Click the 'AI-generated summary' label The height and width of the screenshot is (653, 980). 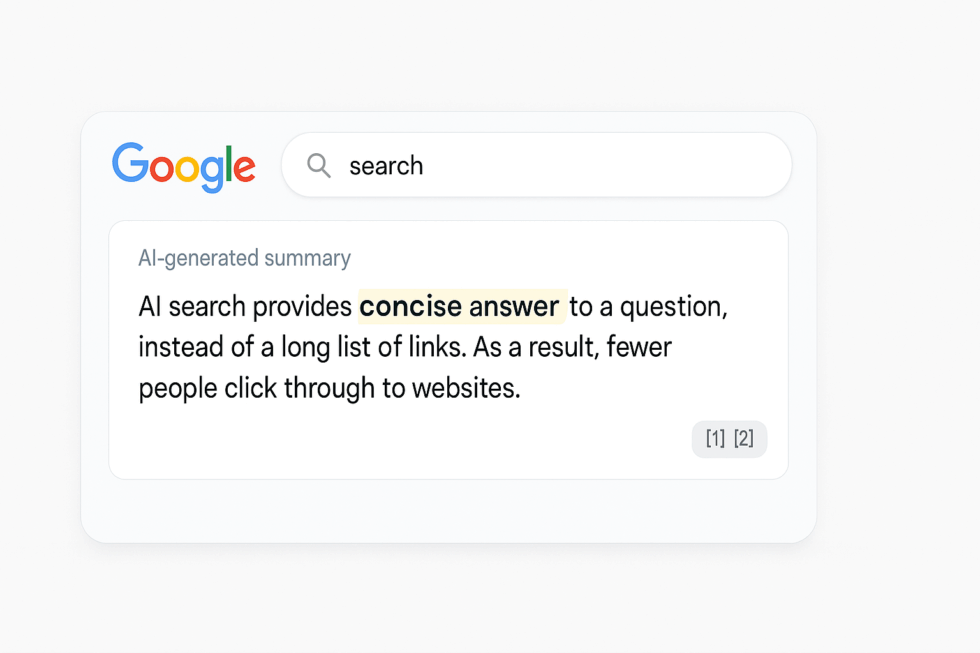pyautogui.click(x=244, y=258)
